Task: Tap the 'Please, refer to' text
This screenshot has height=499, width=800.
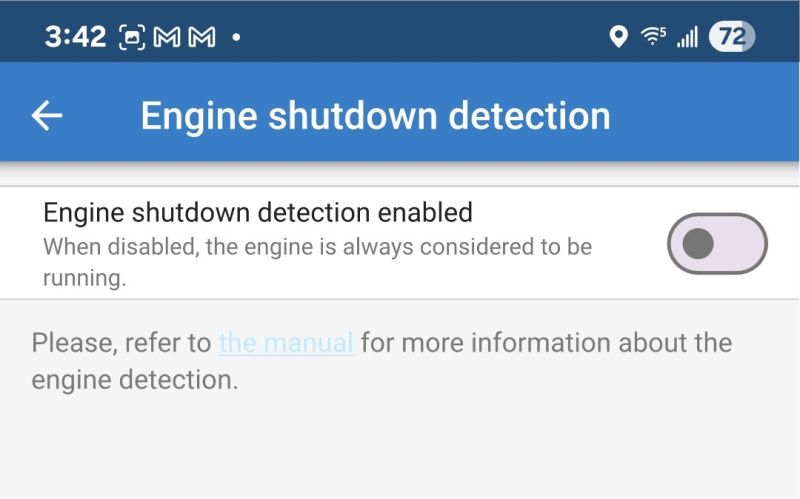Action: coord(121,342)
